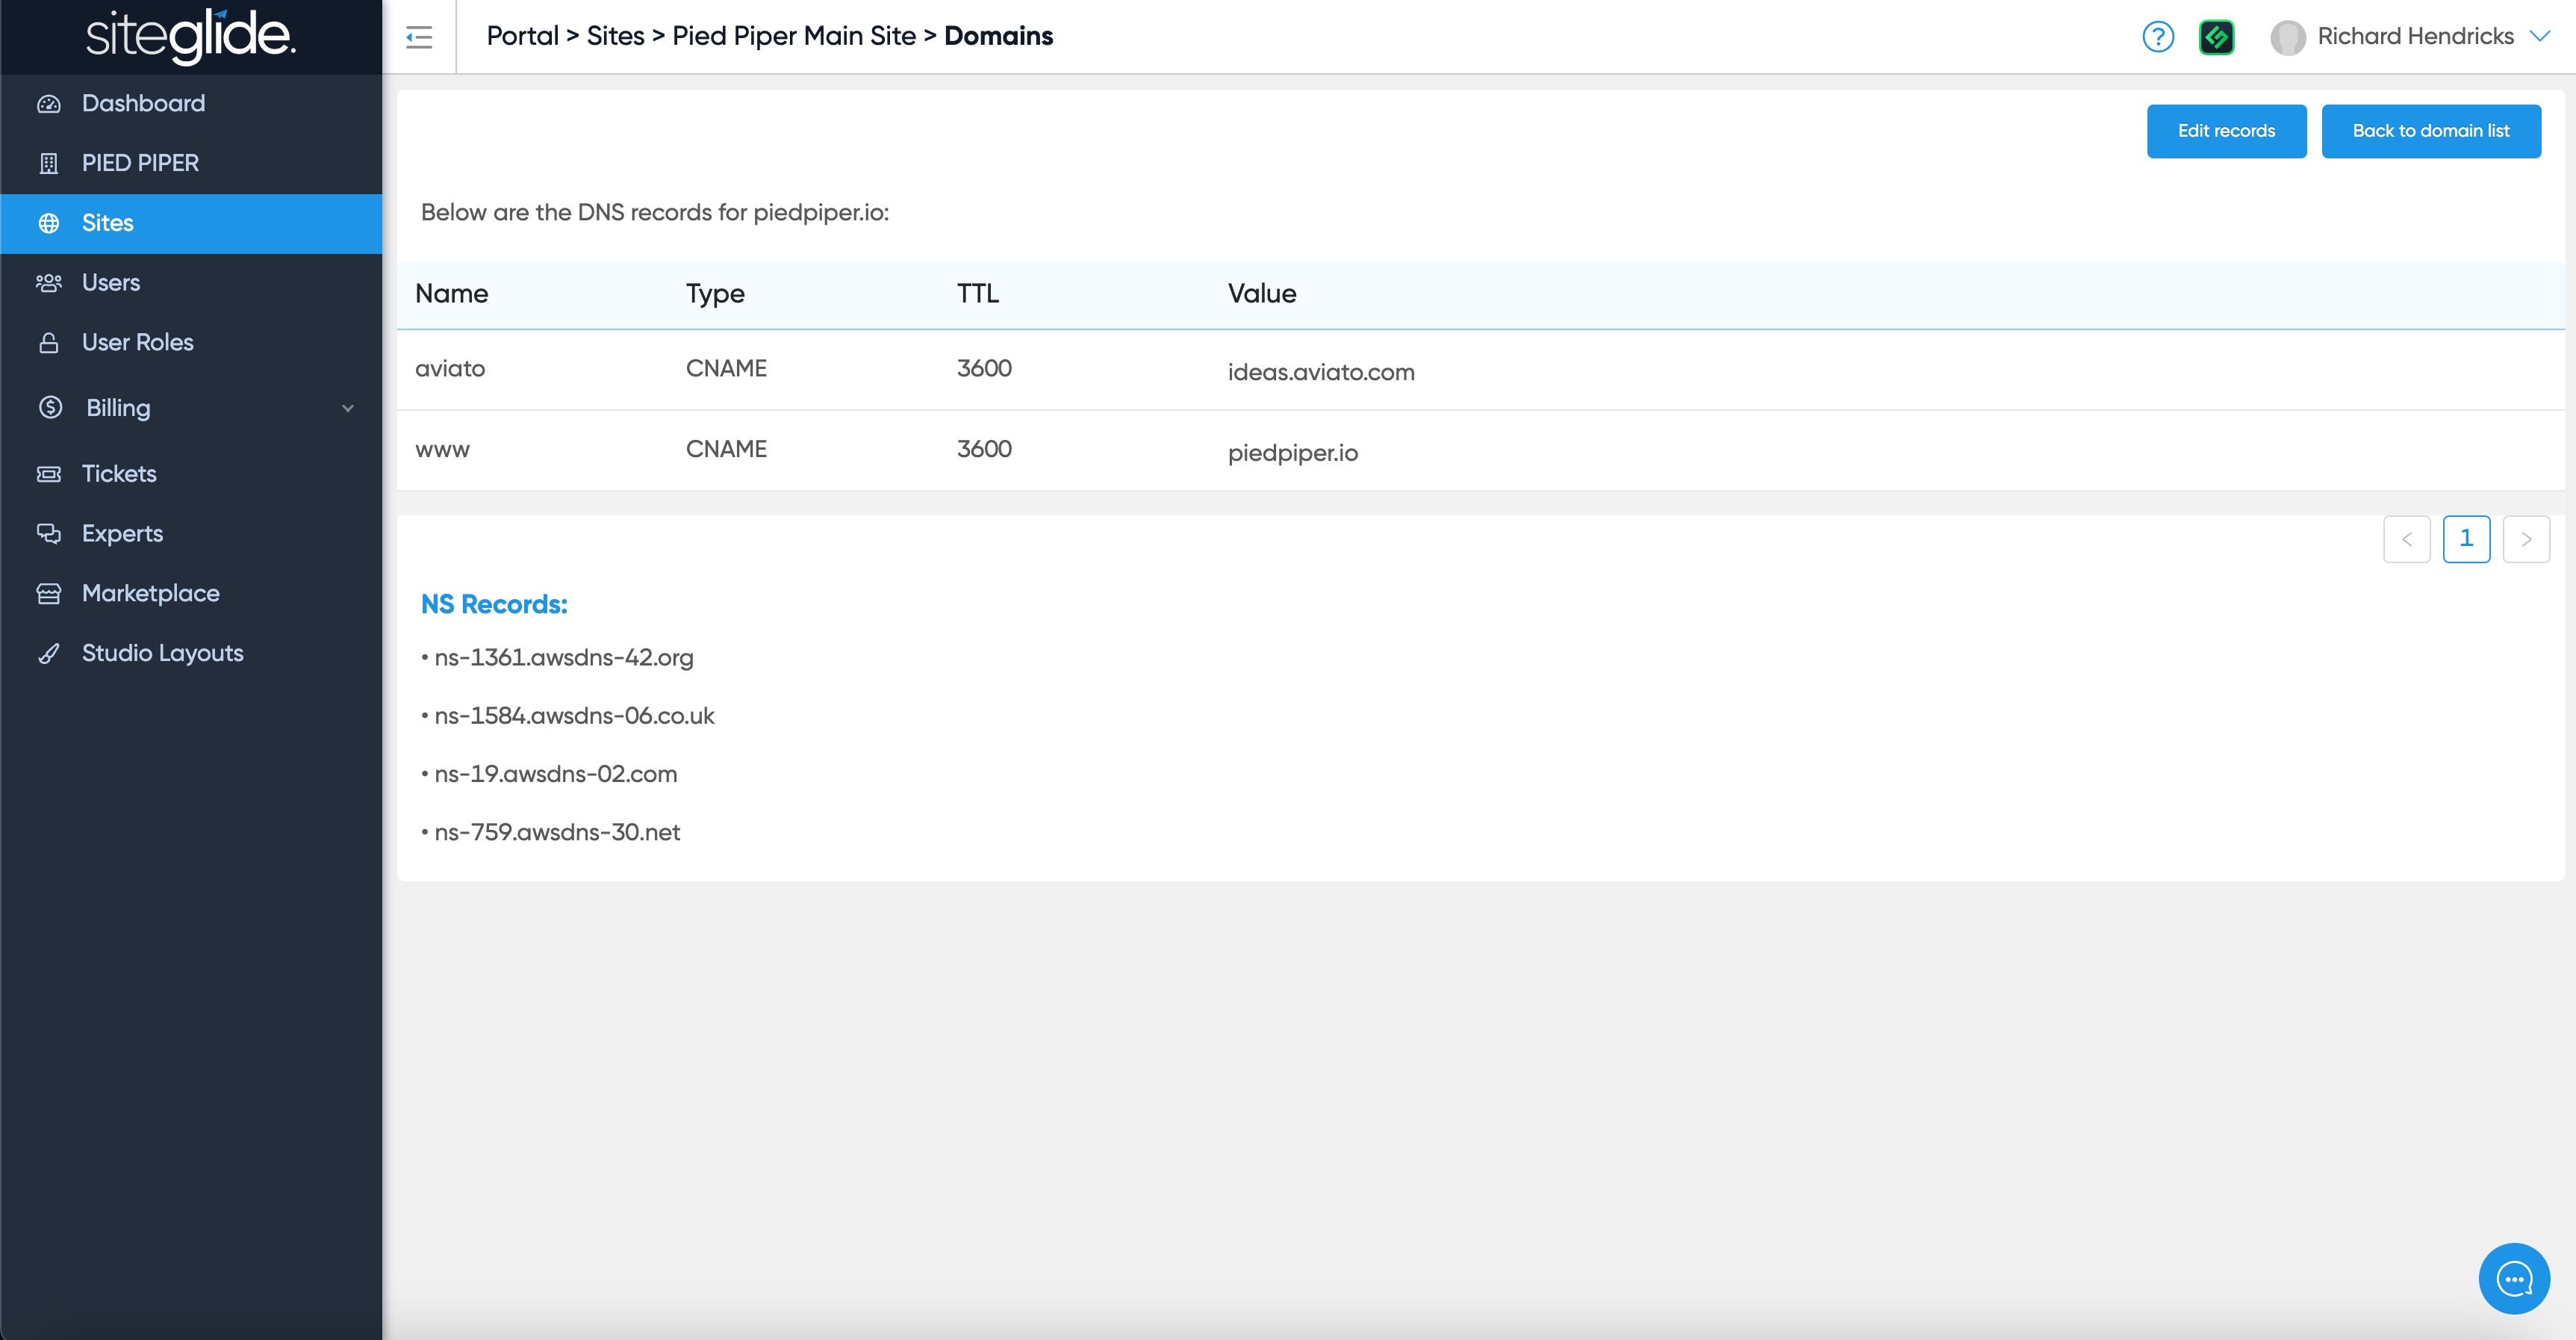Click the DNS records description text
The width and height of the screenshot is (2576, 1340).
pyautogui.click(x=655, y=213)
